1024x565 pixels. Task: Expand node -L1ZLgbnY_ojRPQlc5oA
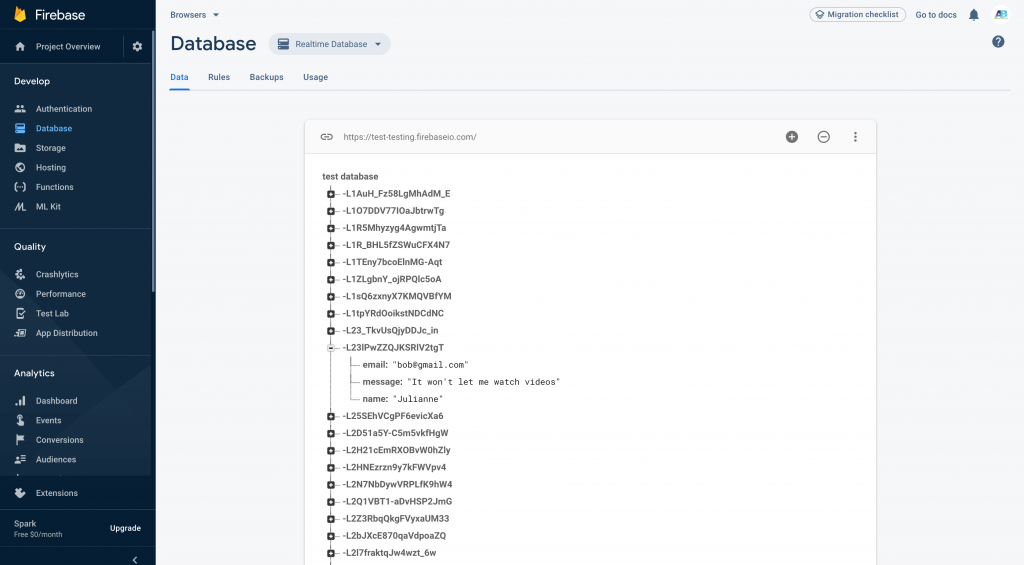[331, 280]
